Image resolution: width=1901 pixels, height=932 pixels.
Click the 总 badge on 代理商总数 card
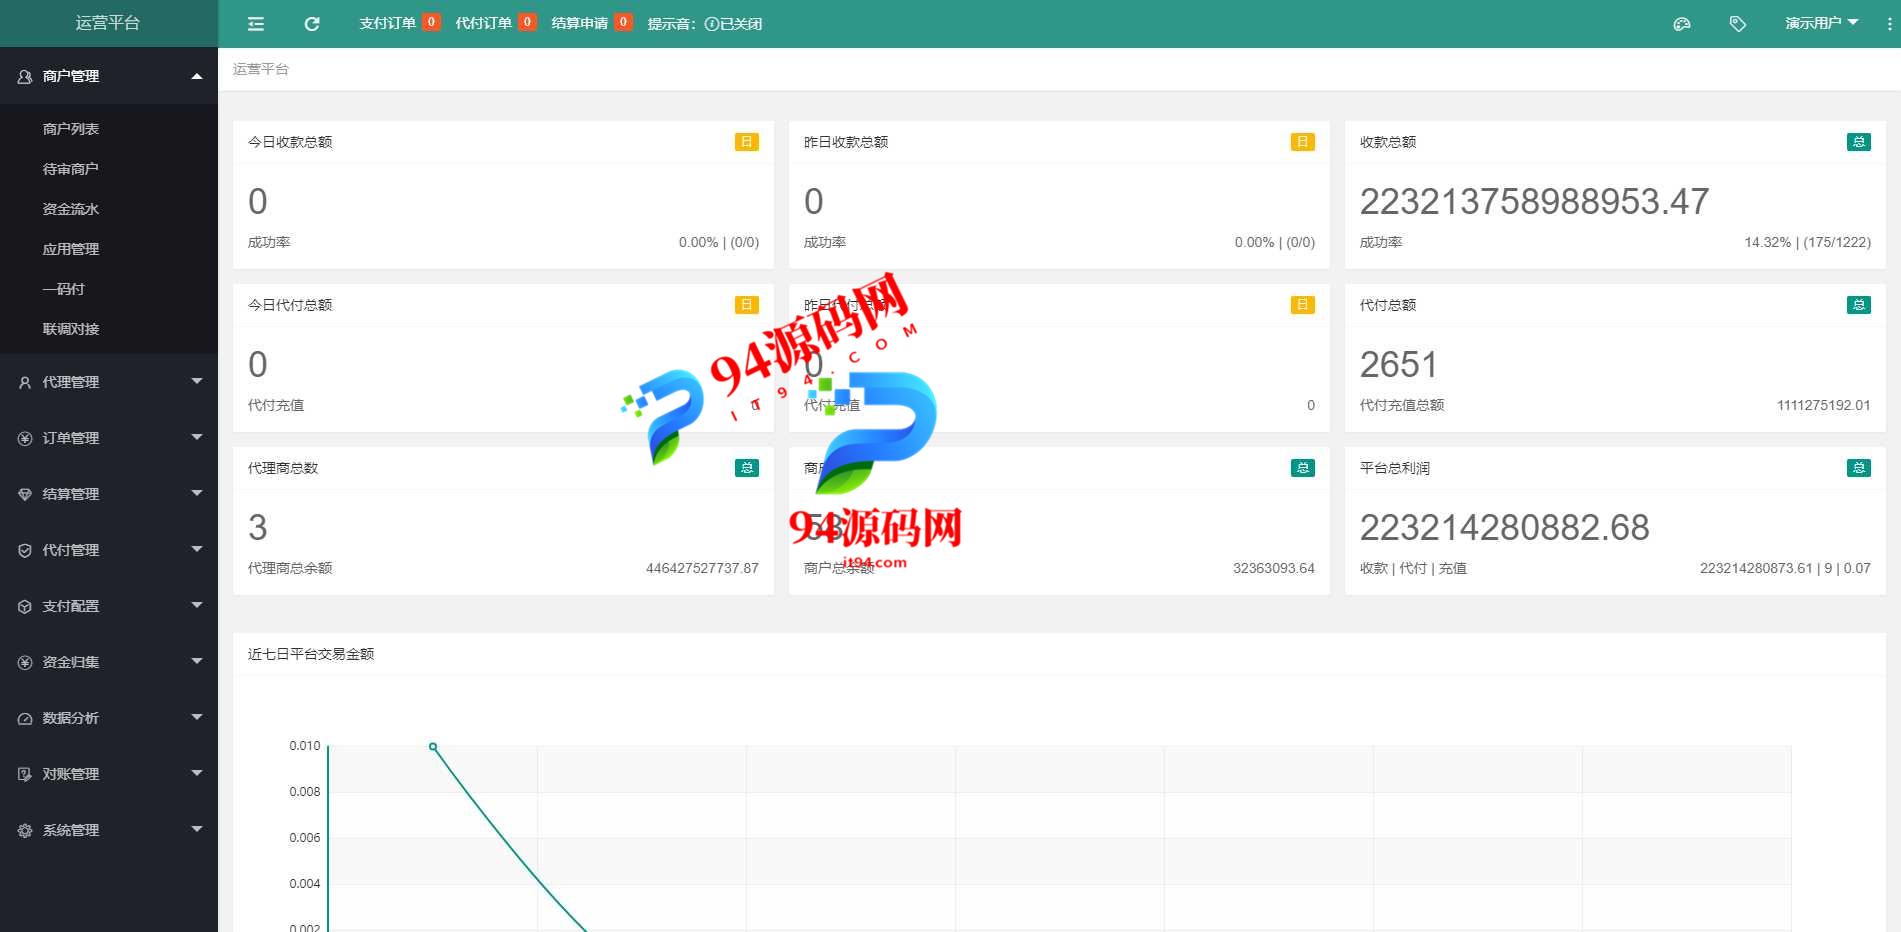click(x=747, y=468)
